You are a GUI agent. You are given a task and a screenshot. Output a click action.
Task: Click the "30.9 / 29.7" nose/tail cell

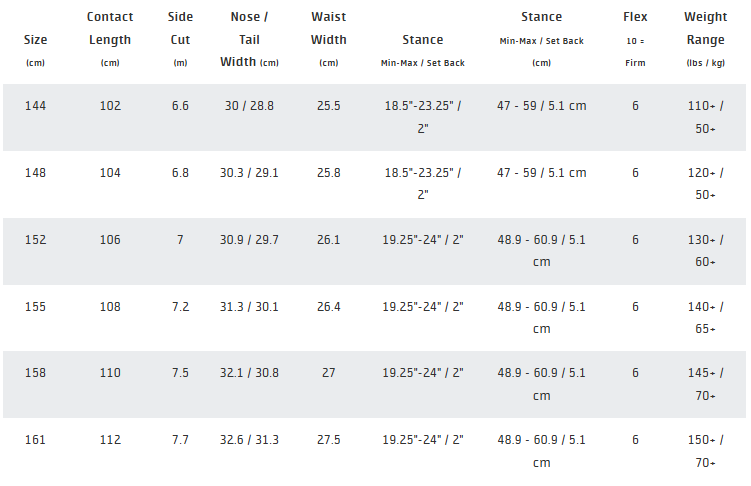[x=249, y=240]
